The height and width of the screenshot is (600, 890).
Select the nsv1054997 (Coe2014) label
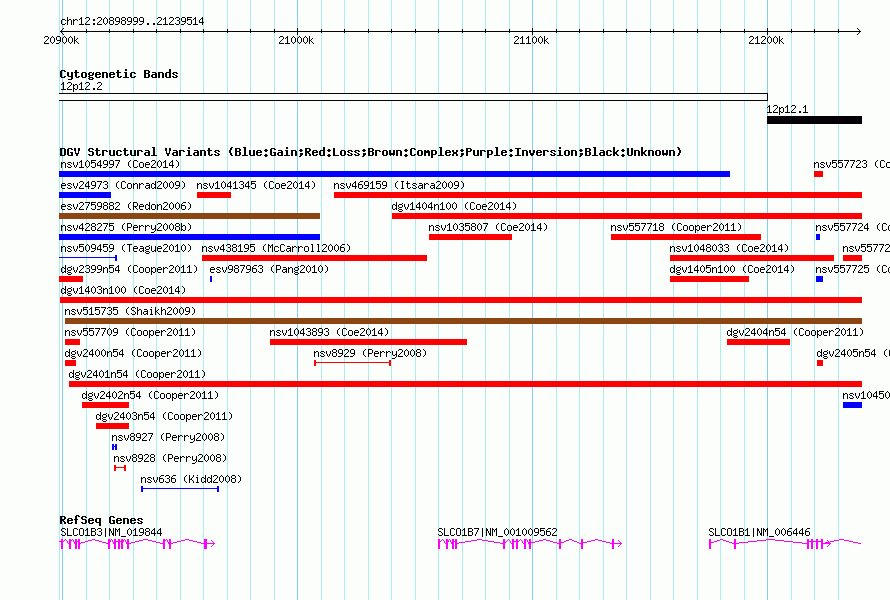pos(120,164)
